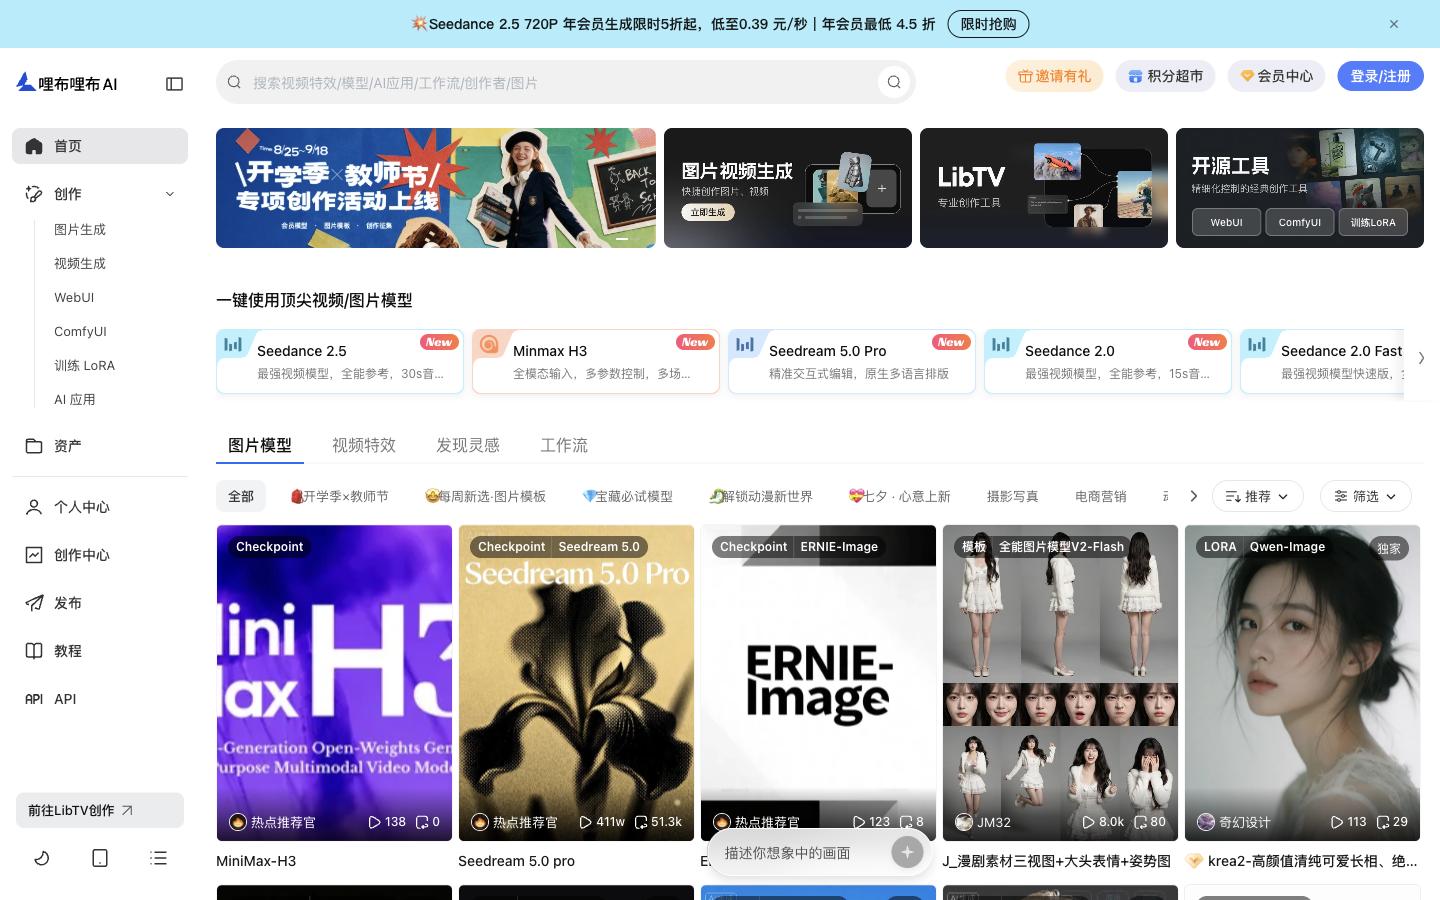Click the 邀请有礼 button
Screen dimensions: 1440x900
point(1054,76)
